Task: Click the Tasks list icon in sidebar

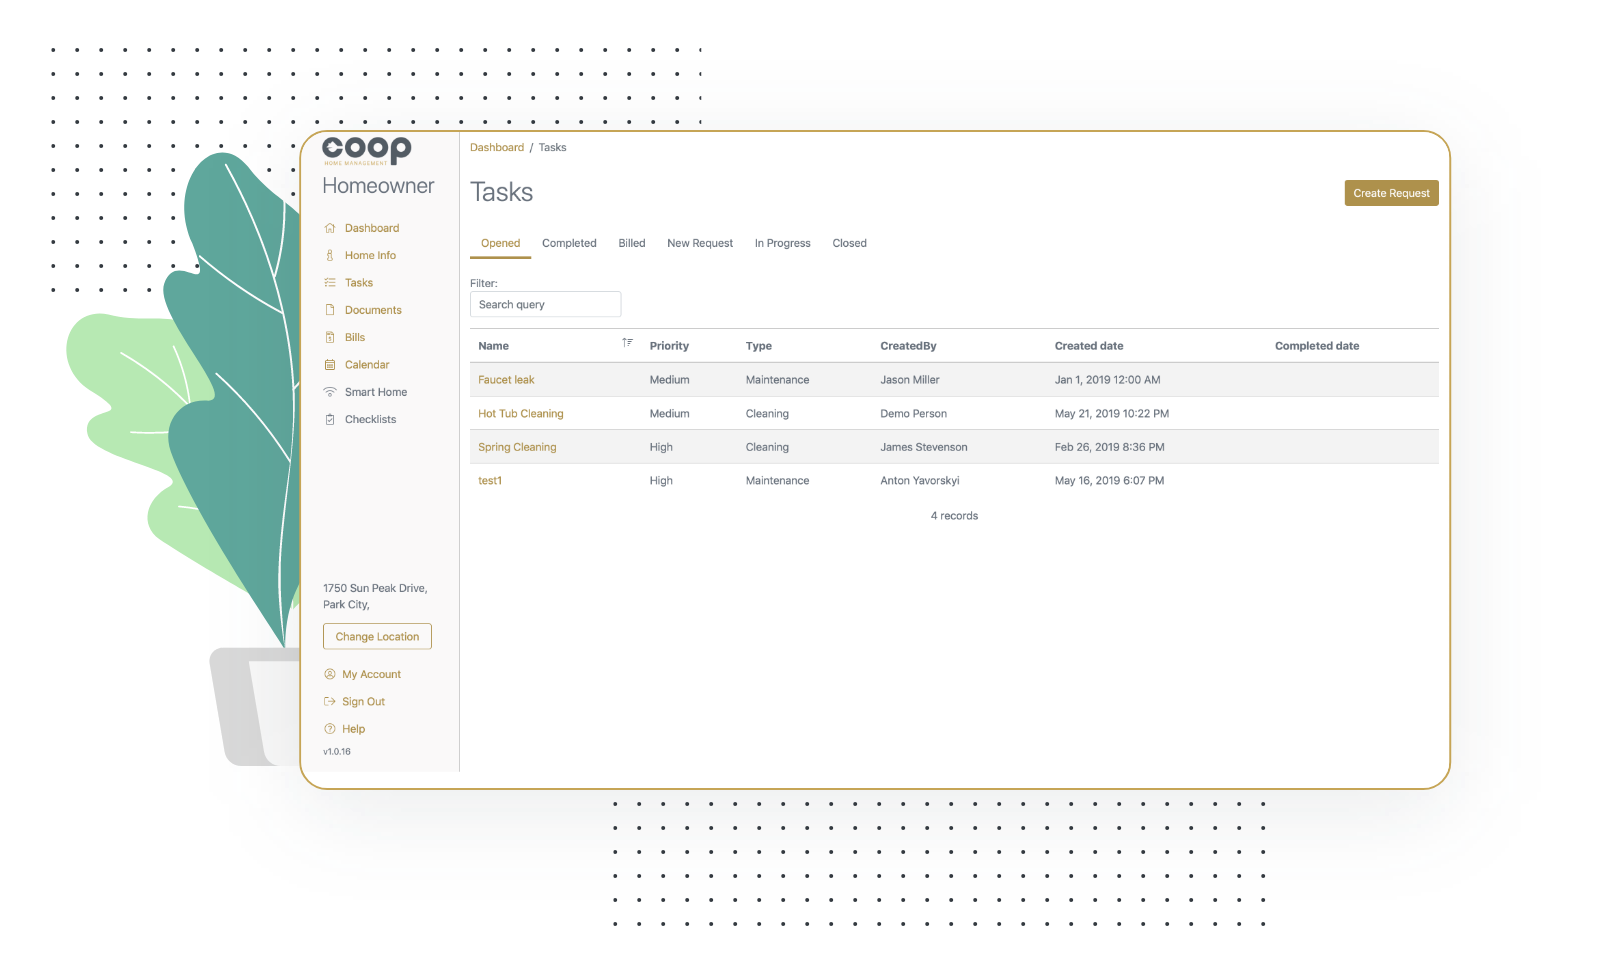Action: tap(330, 282)
